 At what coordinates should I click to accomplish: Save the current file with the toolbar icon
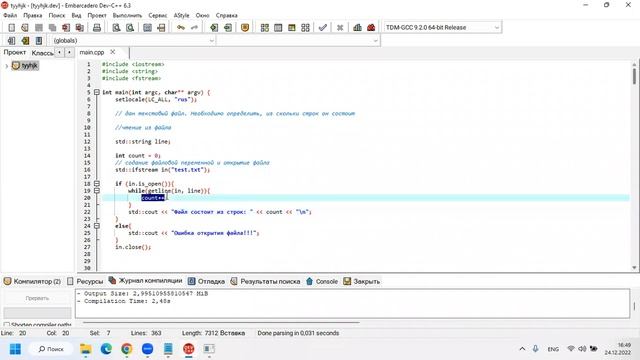(x=39, y=28)
